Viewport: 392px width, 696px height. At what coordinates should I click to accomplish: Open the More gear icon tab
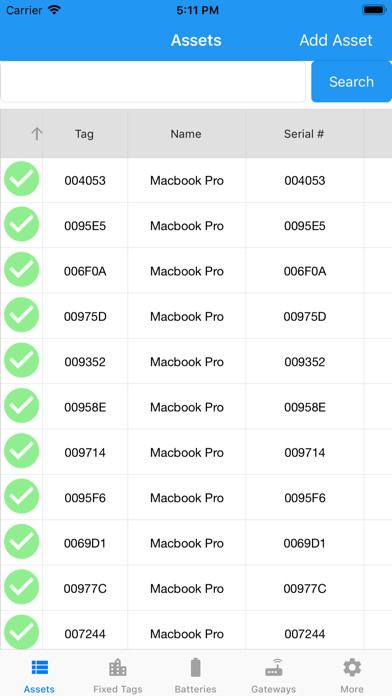click(x=352, y=668)
